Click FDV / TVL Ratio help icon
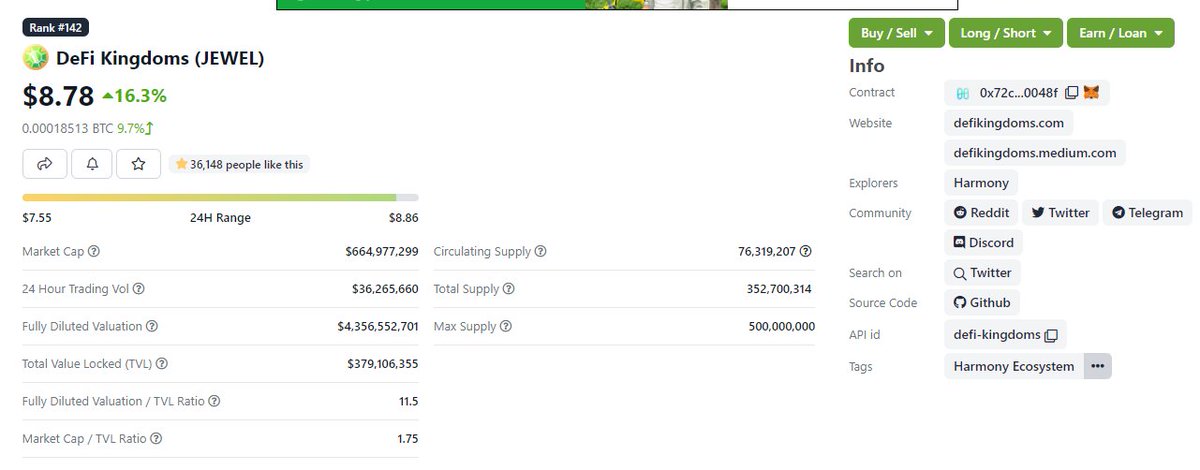This screenshot has width=1200, height=470. pyautogui.click(x=214, y=401)
